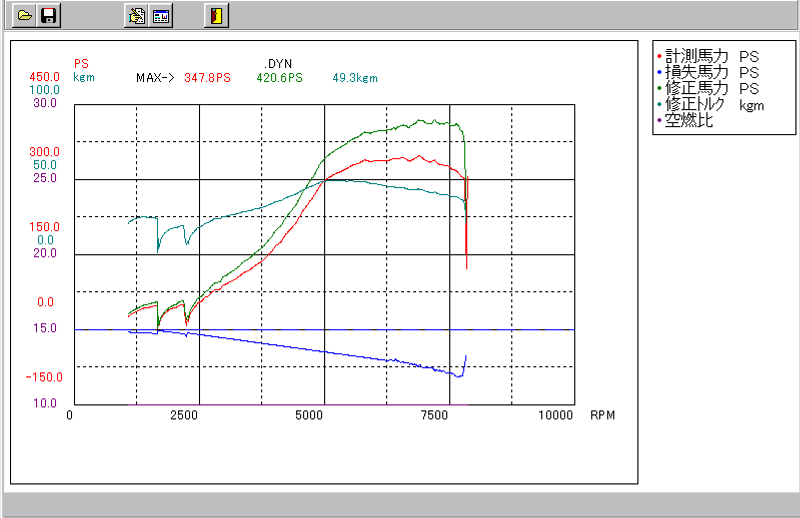Click the green 420.6PS max value

click(279, 77)
